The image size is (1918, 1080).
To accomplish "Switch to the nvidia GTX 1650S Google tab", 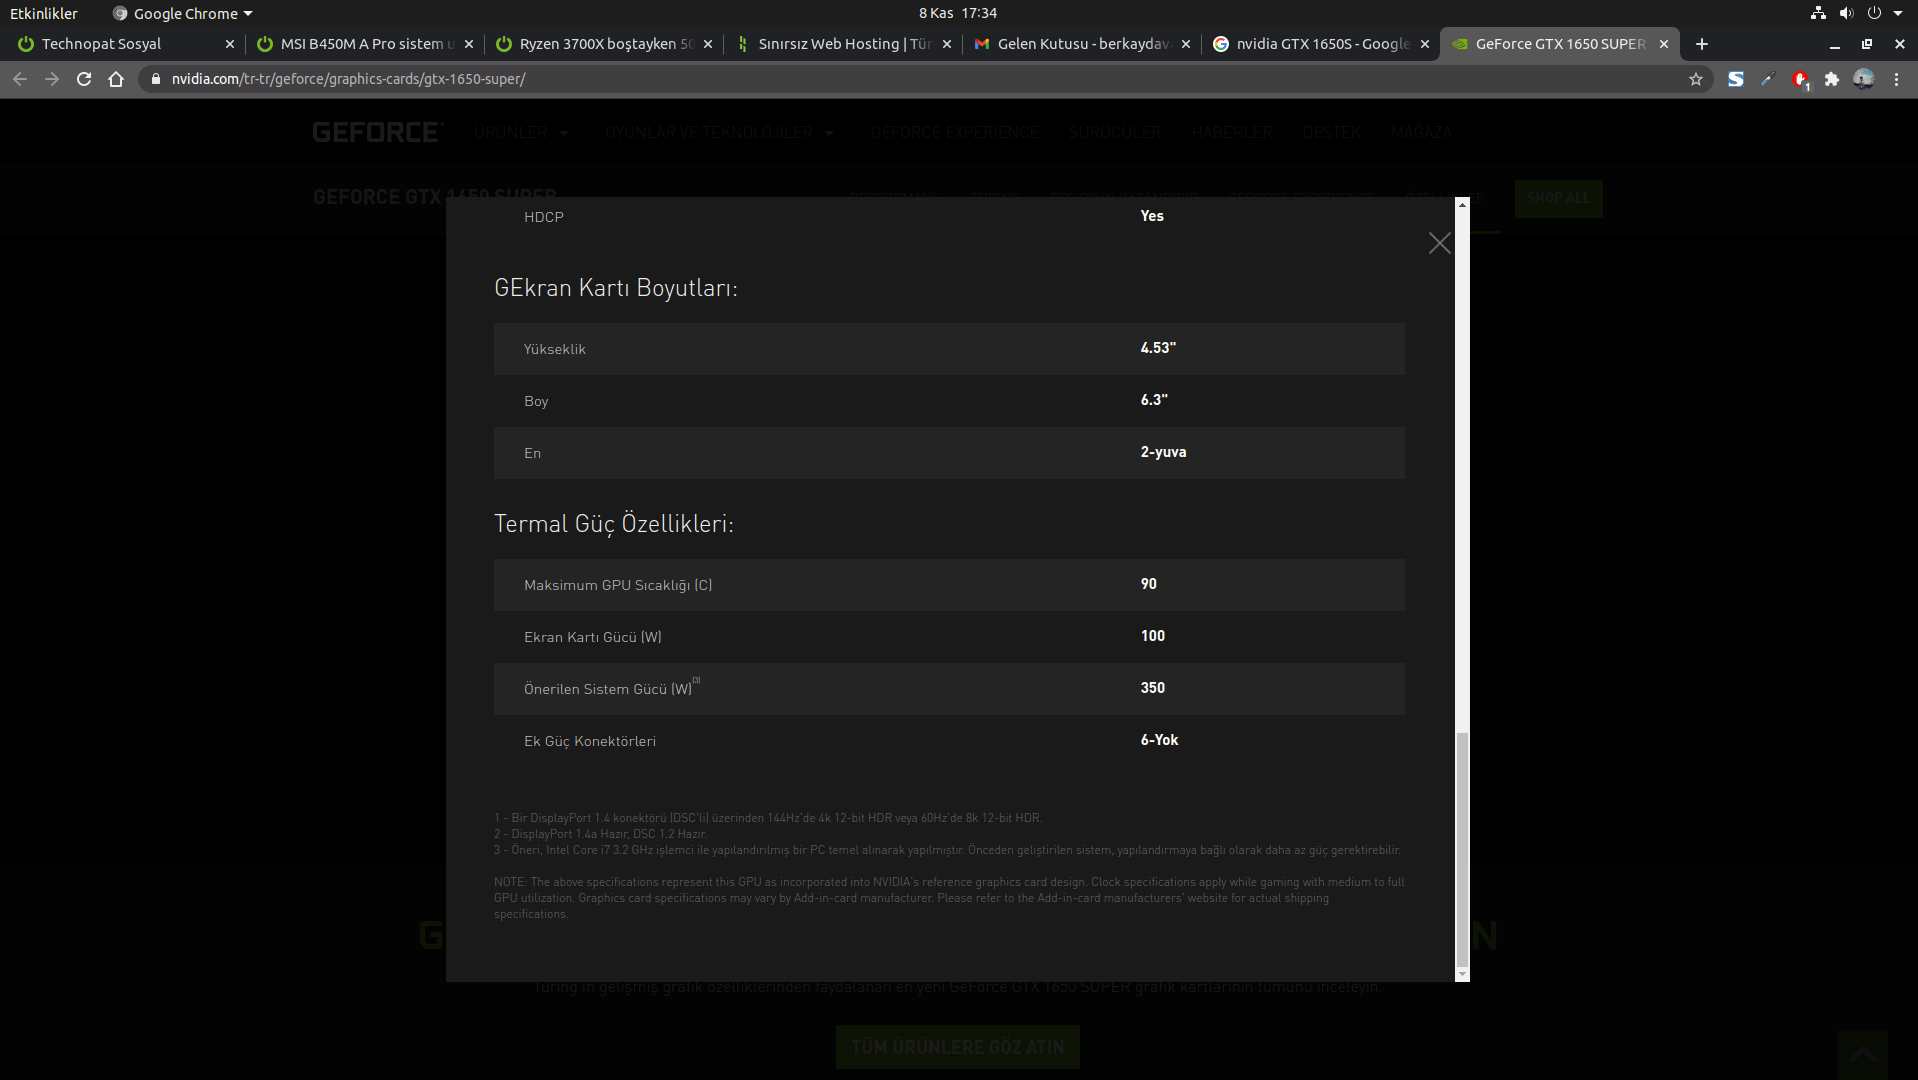I will (1321, 44).
